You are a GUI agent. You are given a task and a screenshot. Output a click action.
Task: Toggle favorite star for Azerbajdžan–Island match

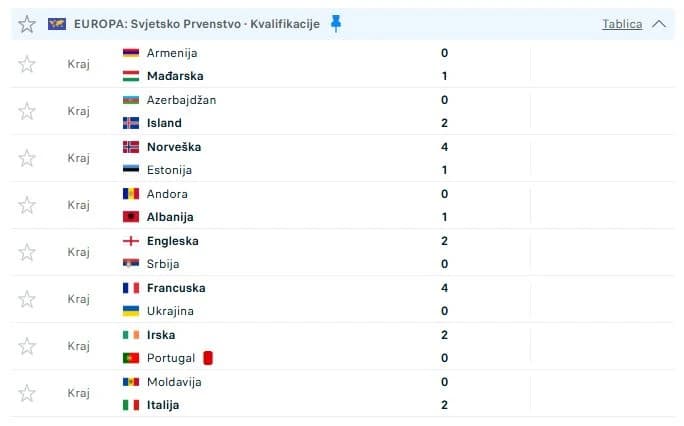point(27,111)
